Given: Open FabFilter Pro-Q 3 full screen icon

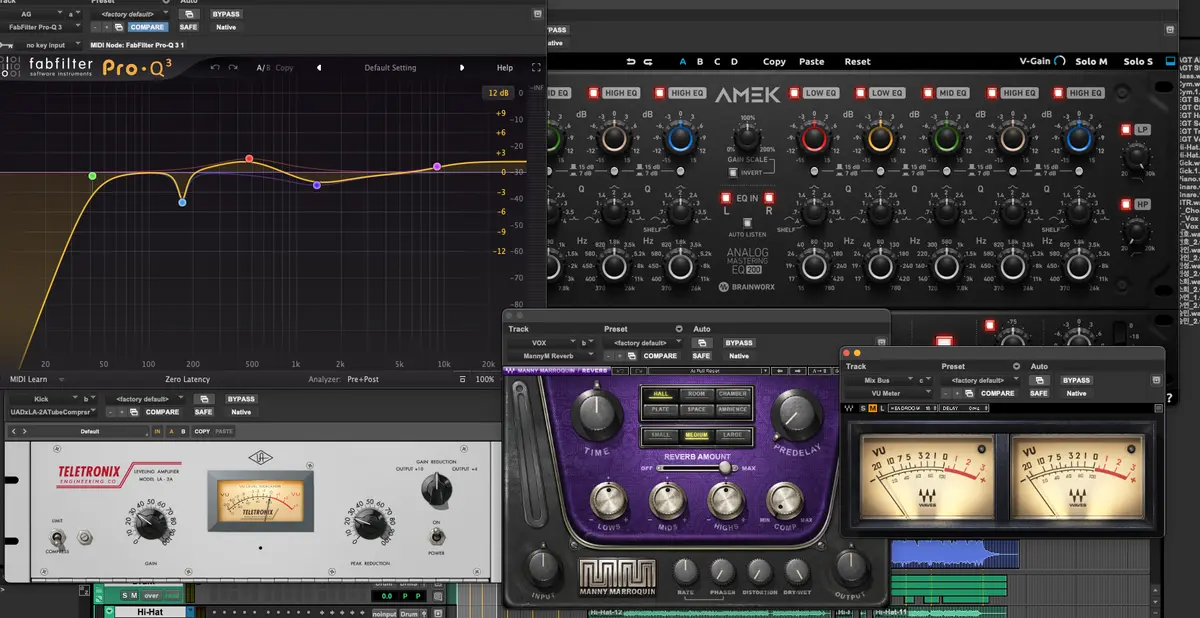Looking at the screenshot, I should click(x=537, y=68).
